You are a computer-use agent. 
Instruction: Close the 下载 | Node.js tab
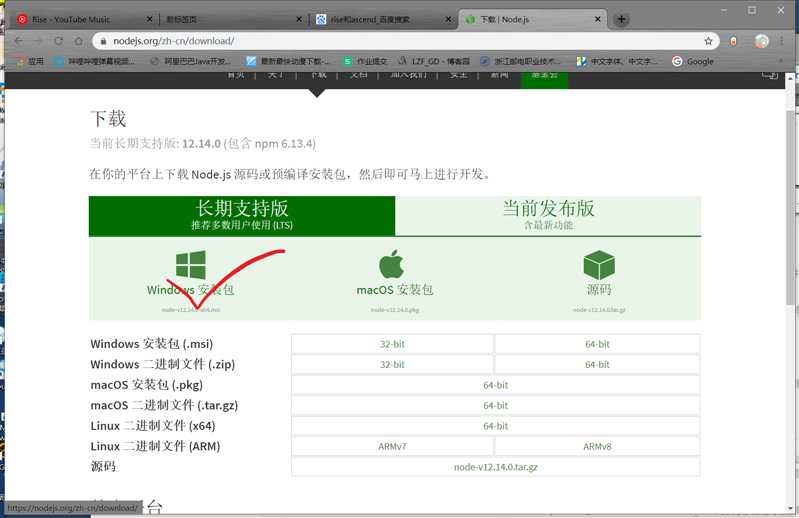(598, 19)
